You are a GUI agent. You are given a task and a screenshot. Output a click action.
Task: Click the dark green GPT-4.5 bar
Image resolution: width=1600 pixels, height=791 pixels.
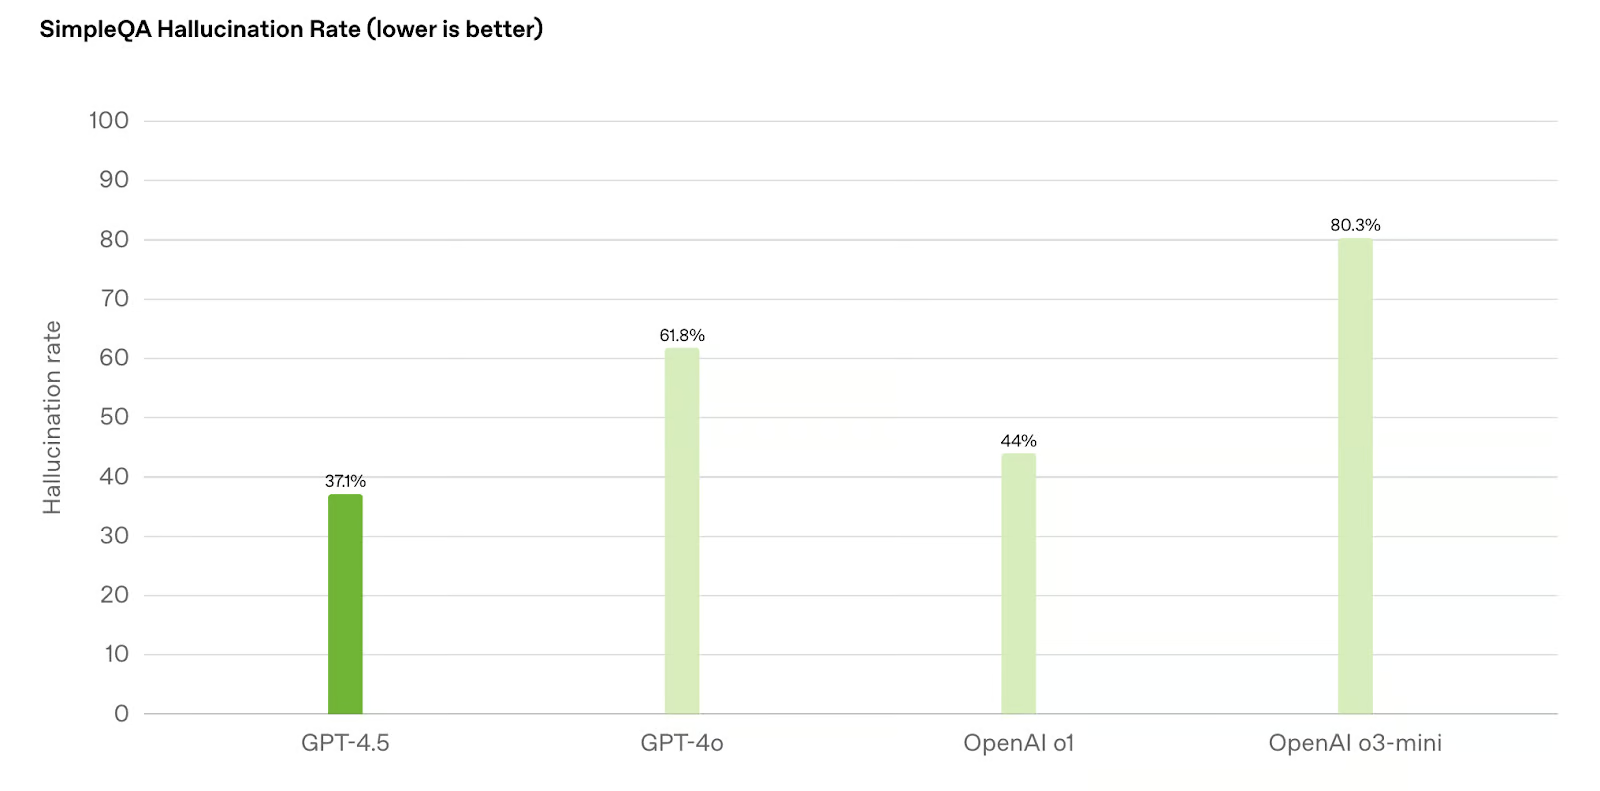[345, 603]
